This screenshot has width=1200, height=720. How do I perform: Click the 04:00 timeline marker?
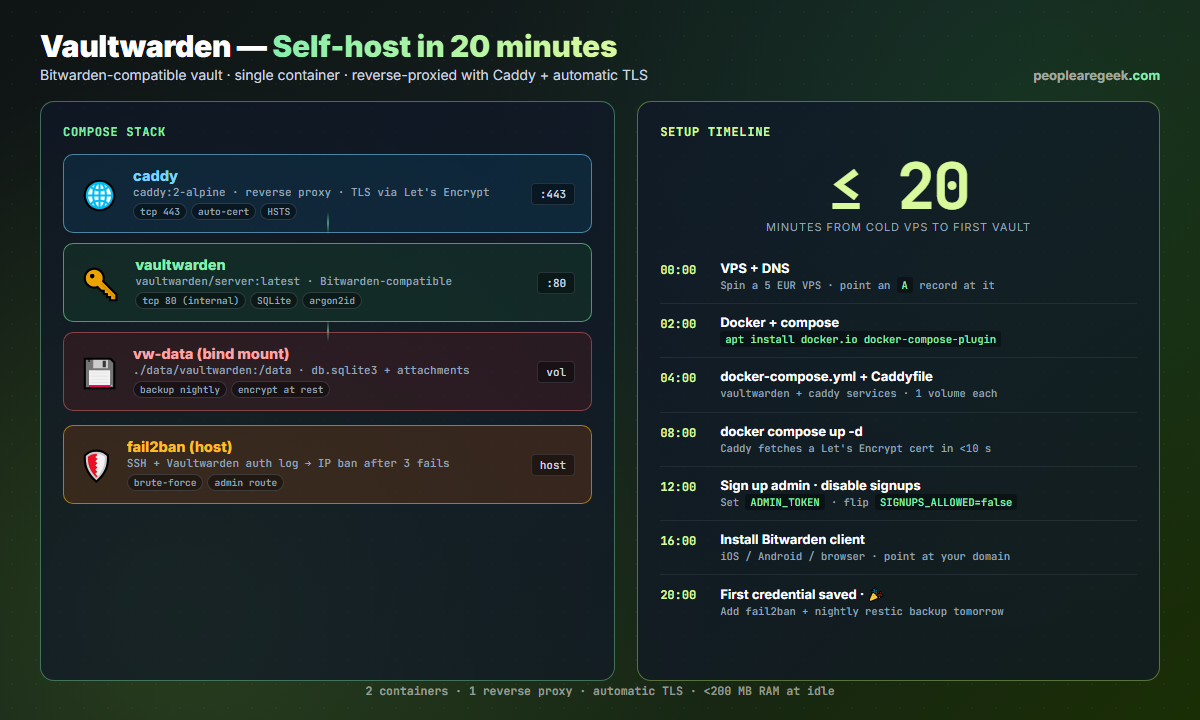(x=678, y=378)
